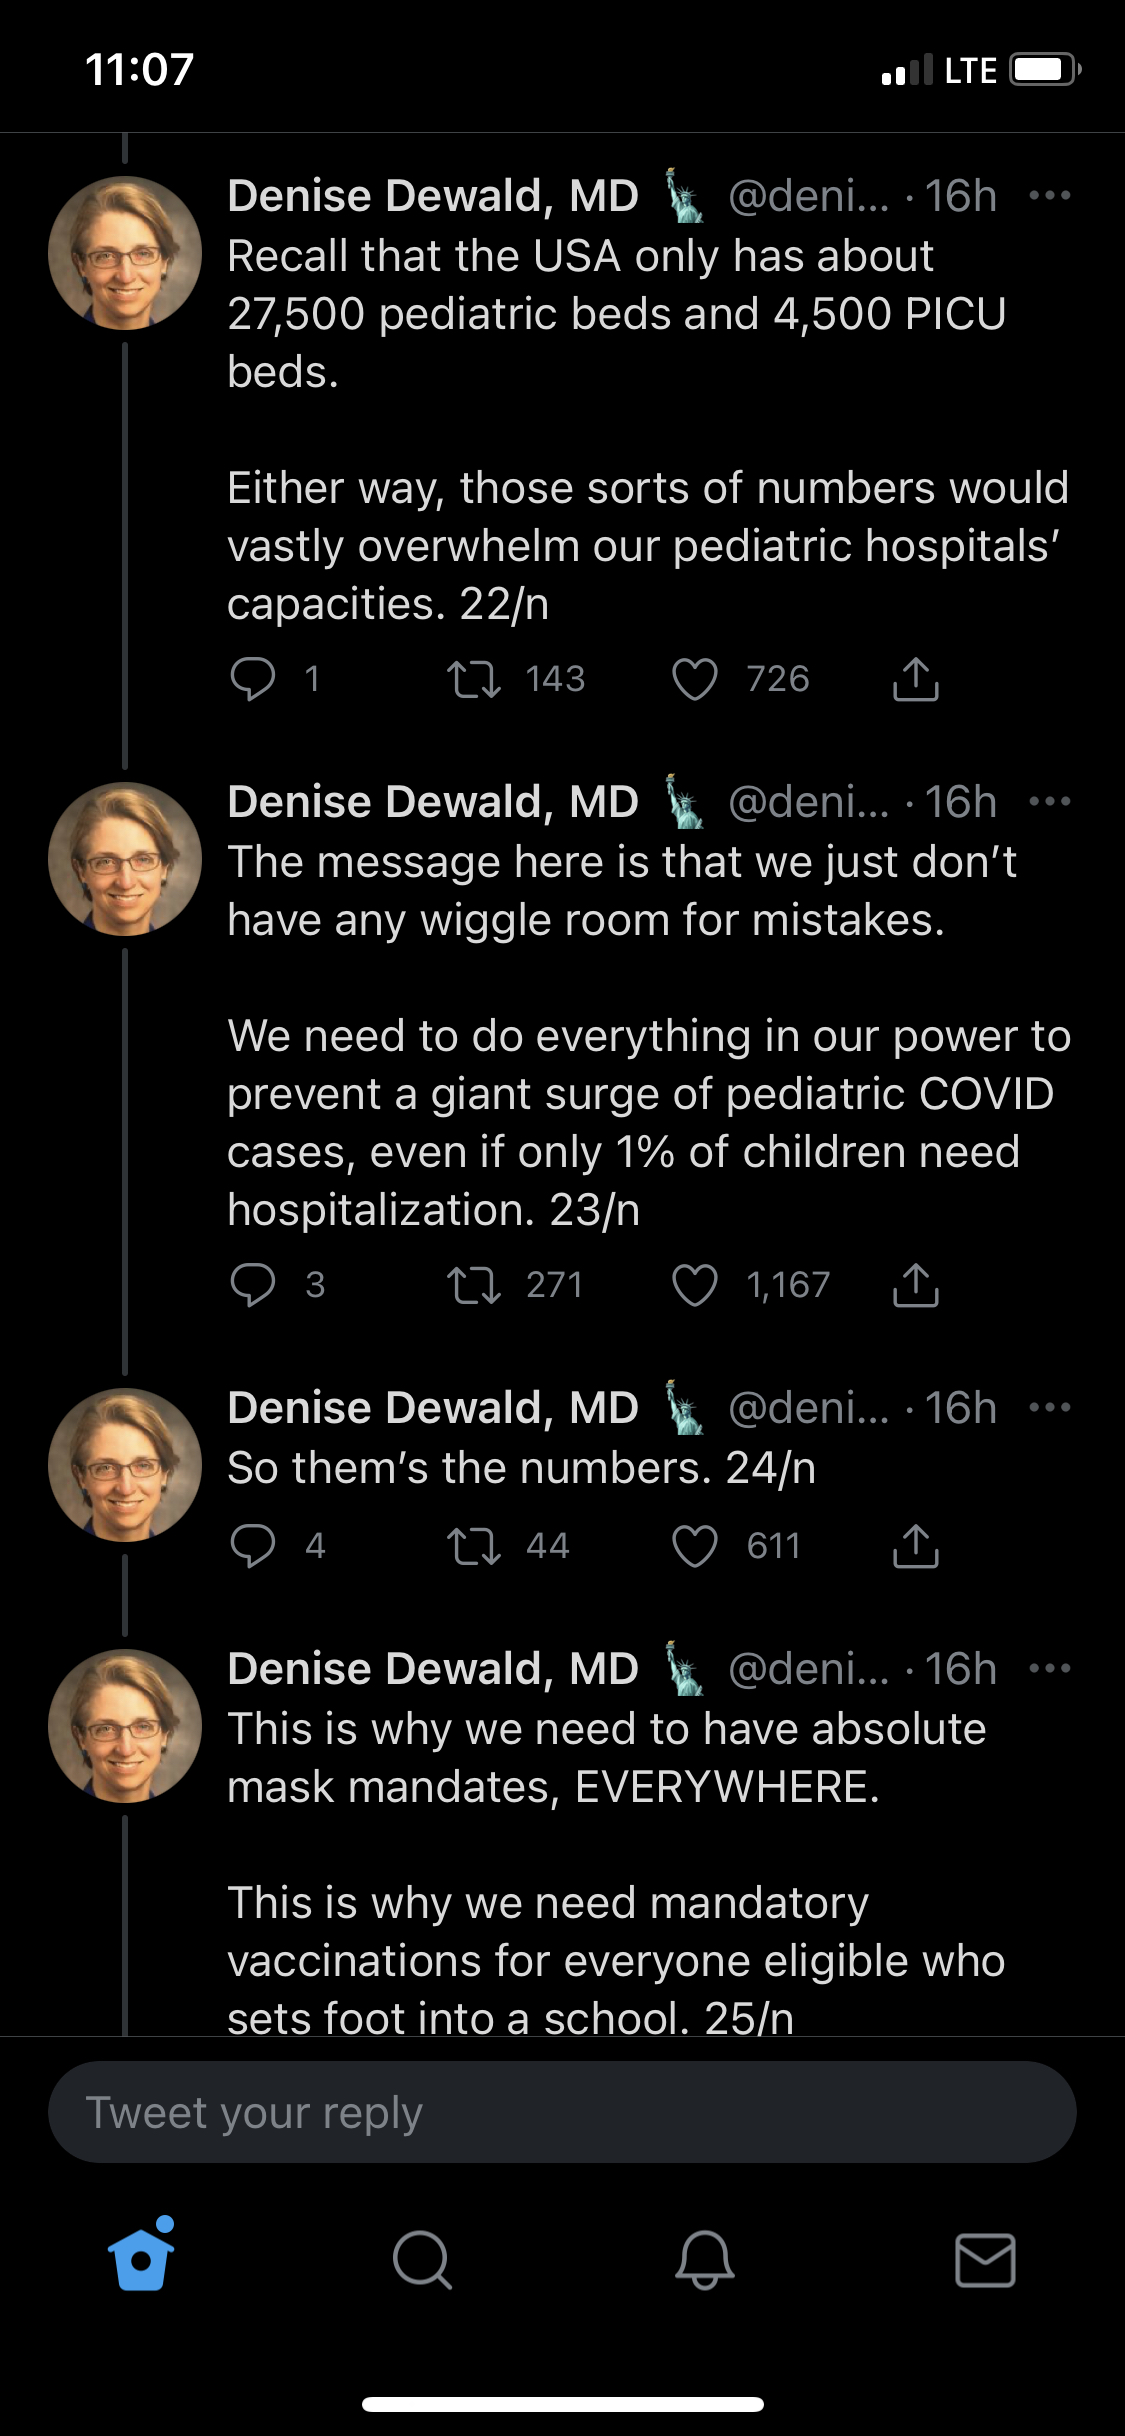The width and height of the screenshot is (1125, 2436).
Task: Open Denise Dewald's name on 25/n tweet
Action: click(432, 1669)
